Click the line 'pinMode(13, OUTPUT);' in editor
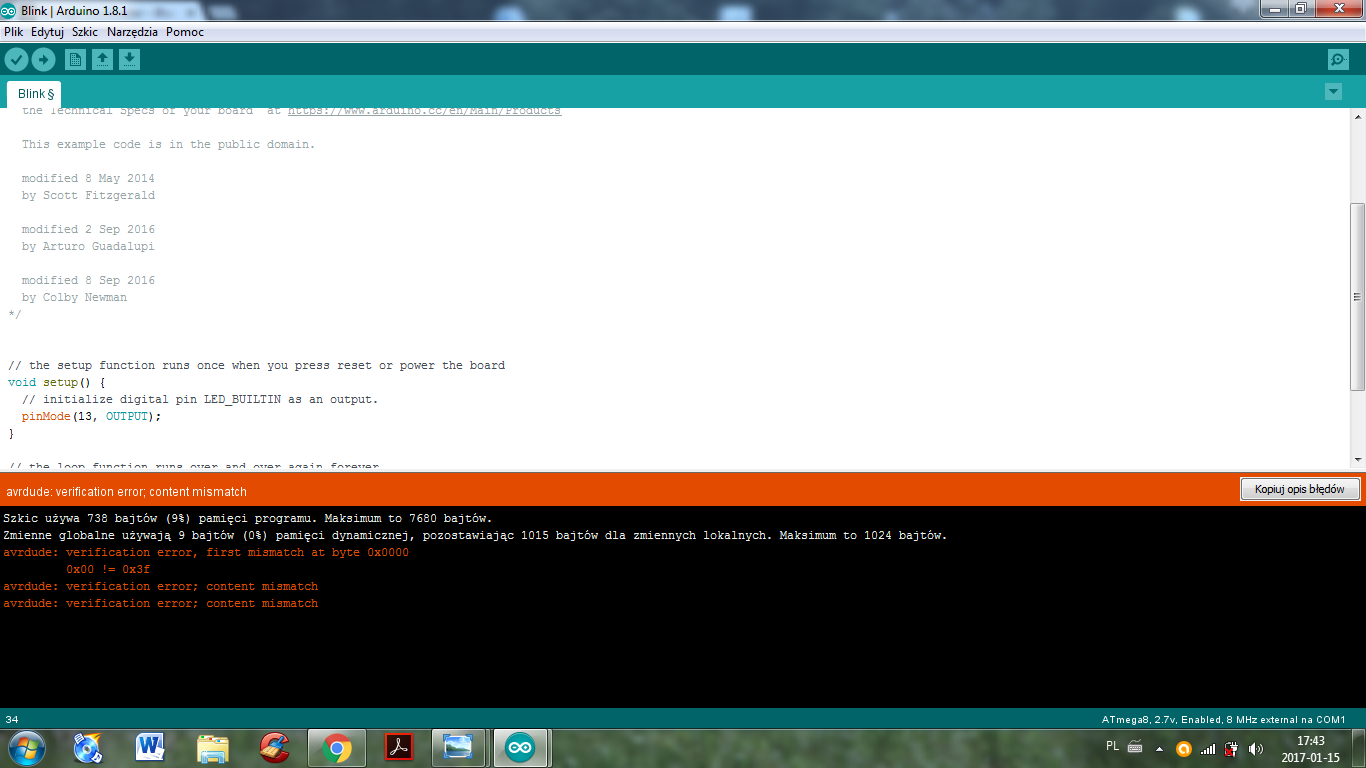1366x768 pixels. pyautogui.click(x=91, y=416)
